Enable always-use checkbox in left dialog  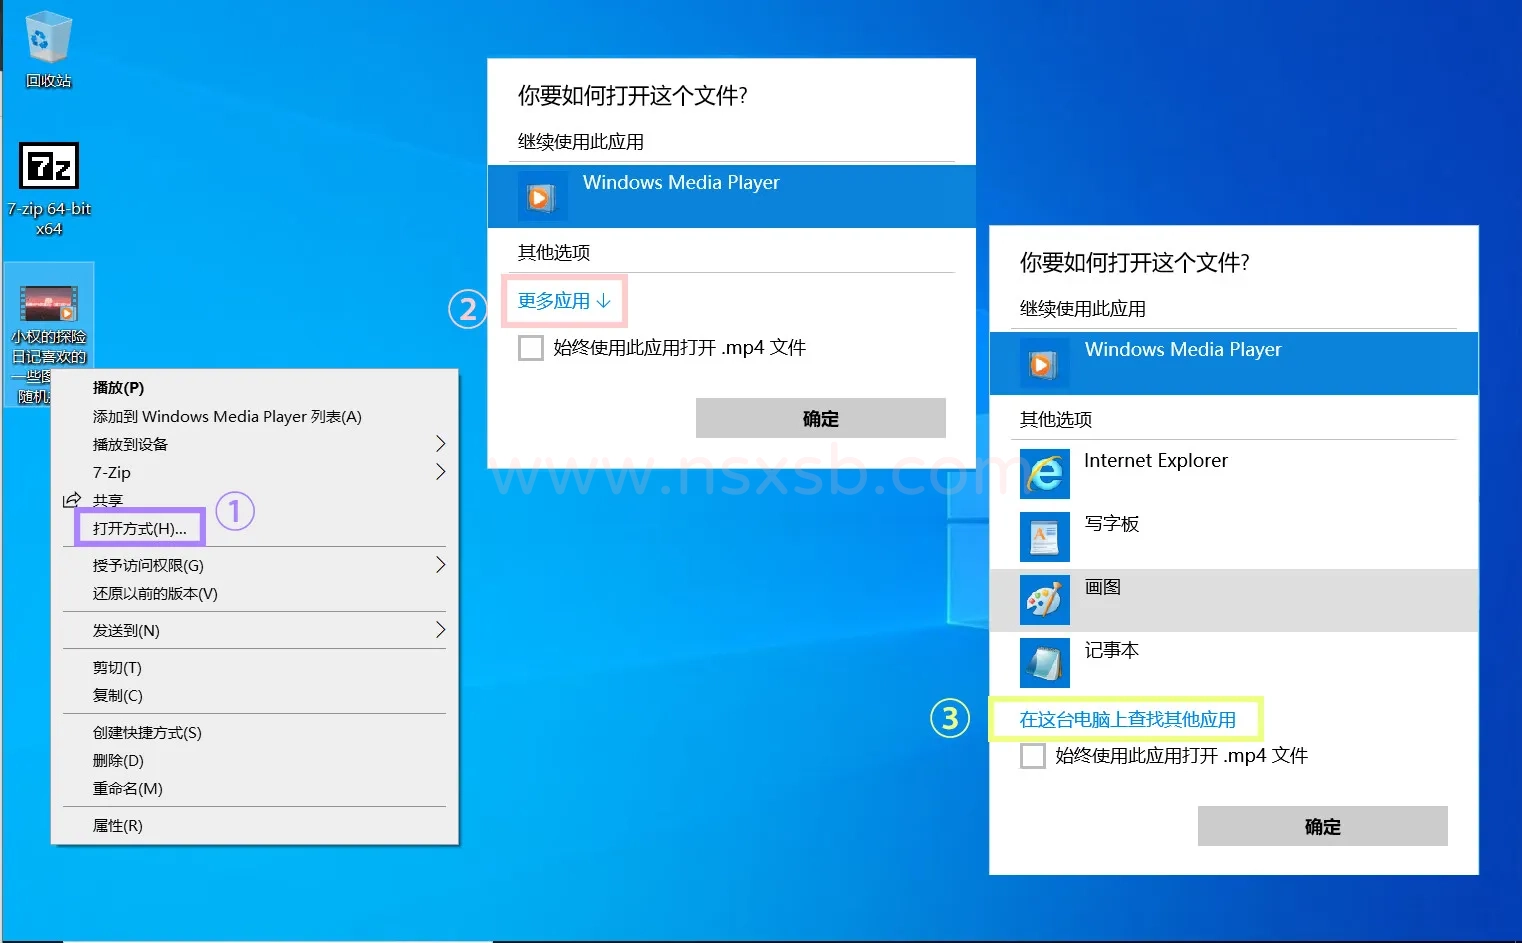531,348
